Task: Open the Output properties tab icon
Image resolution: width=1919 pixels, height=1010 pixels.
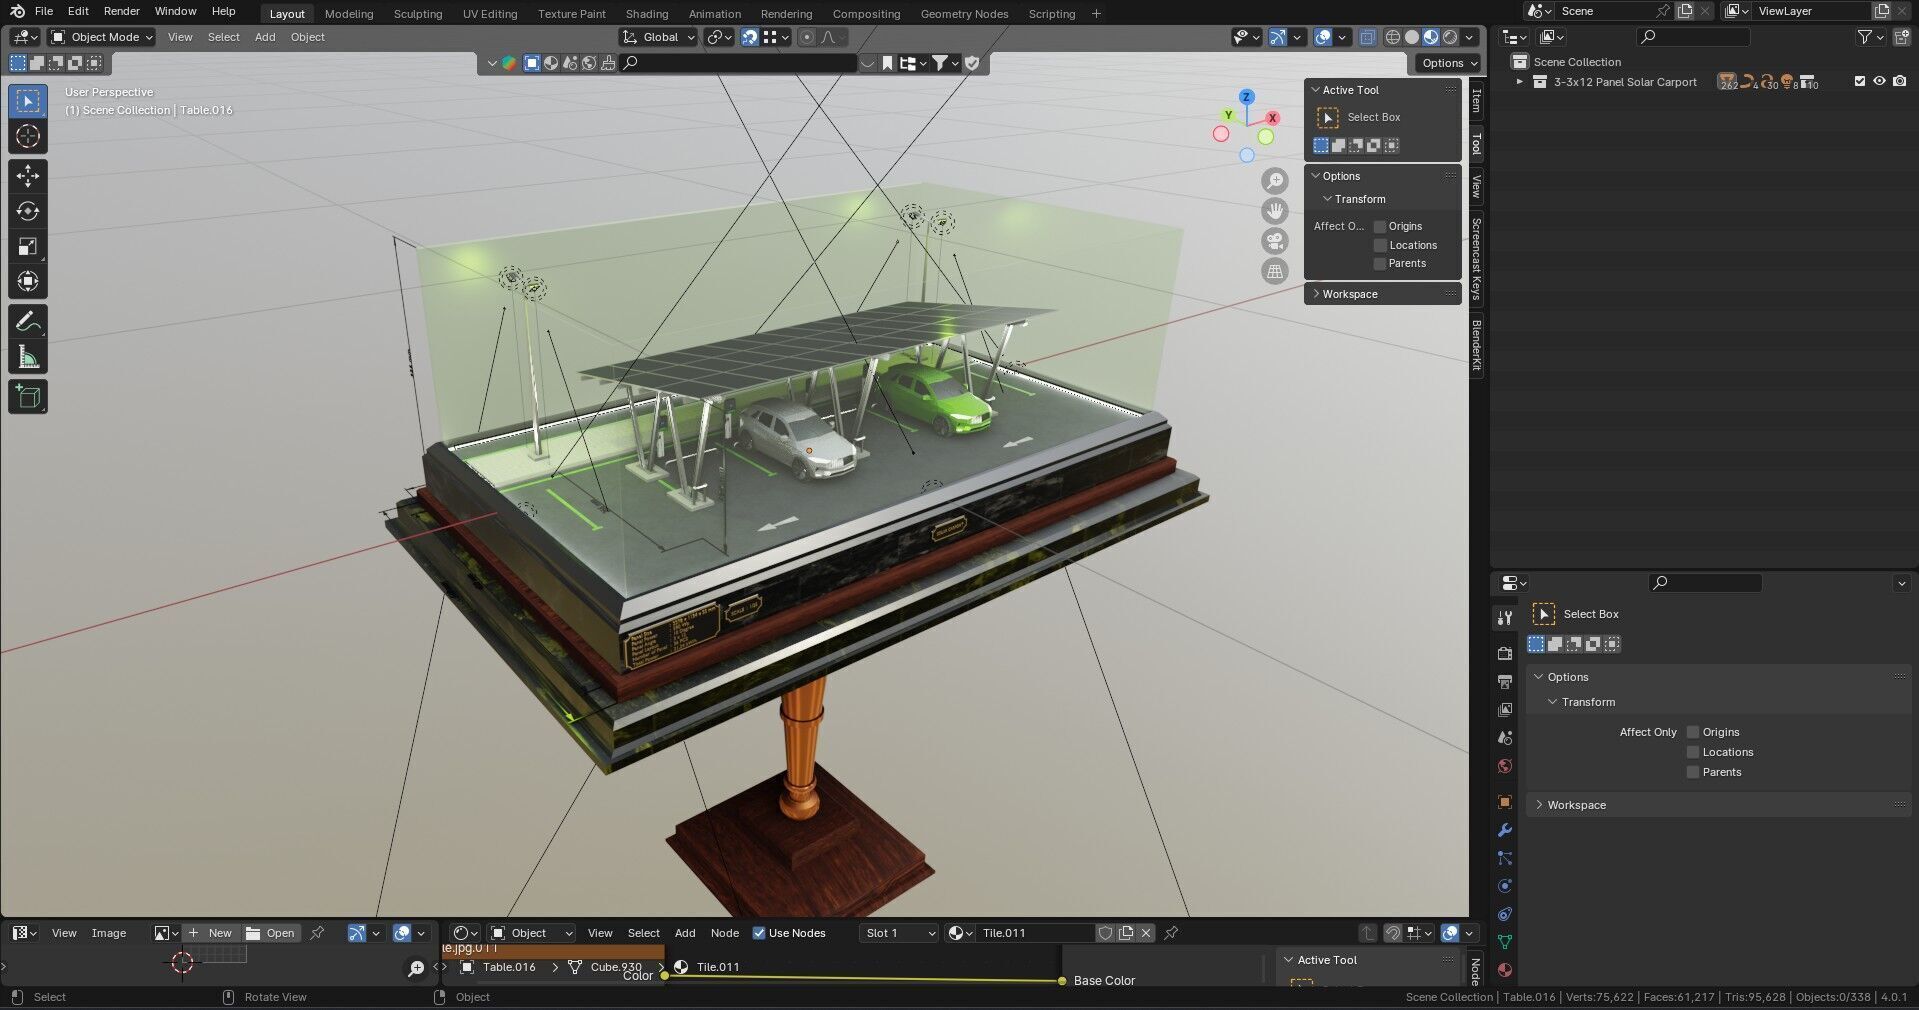Action: coord(1505,681)
